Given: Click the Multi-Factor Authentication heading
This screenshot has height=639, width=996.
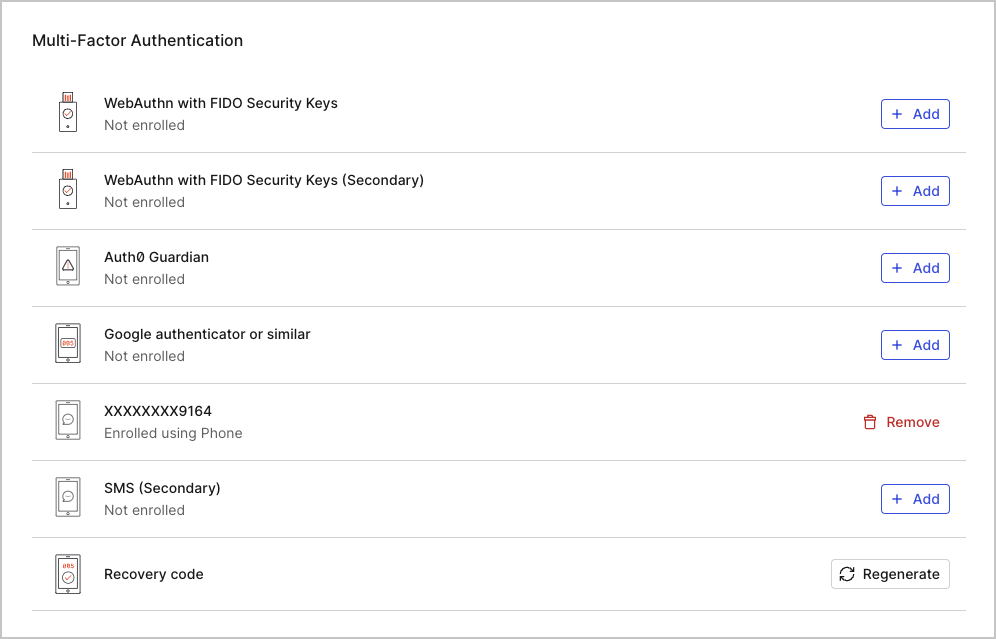Looking at the screenshot, I should pos(137,40).
